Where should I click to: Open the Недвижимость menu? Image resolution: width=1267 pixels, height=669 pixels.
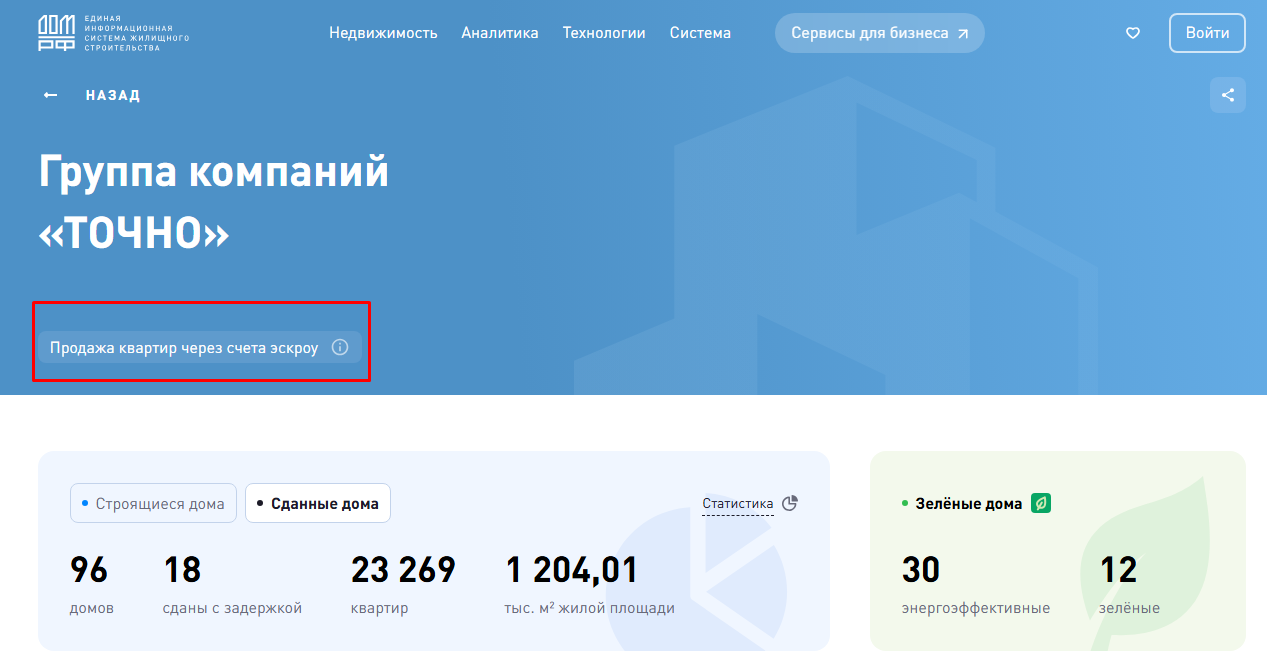point(383,33)
